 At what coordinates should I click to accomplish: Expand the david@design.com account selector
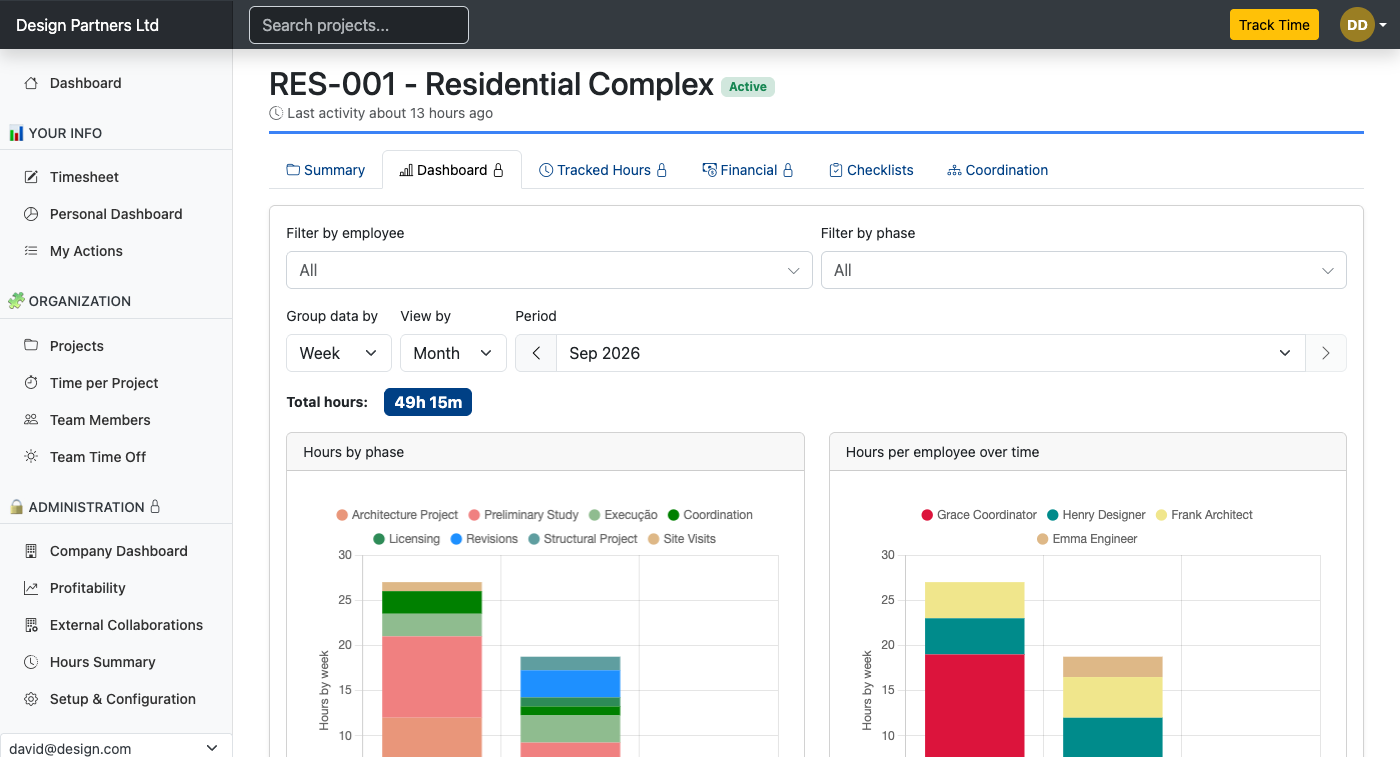(116, 747)
